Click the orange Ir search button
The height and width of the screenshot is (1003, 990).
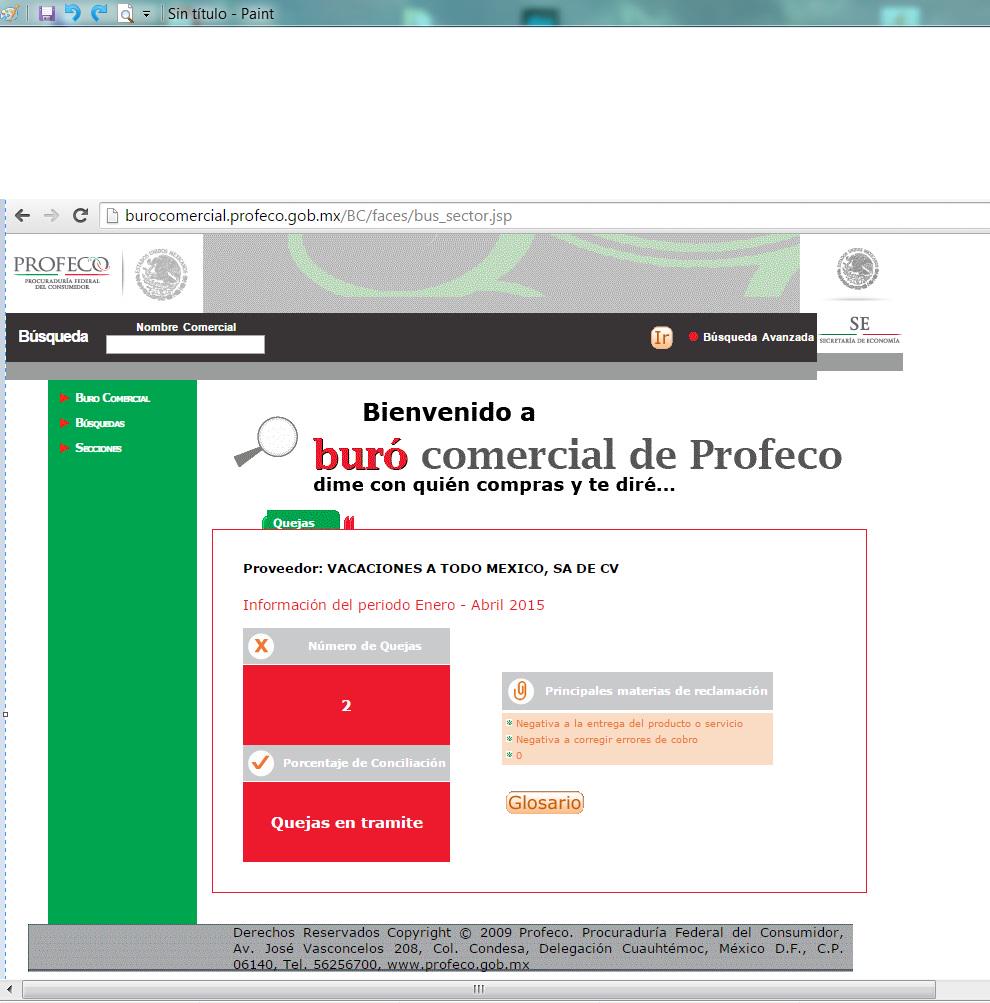[x=661, y=337]
